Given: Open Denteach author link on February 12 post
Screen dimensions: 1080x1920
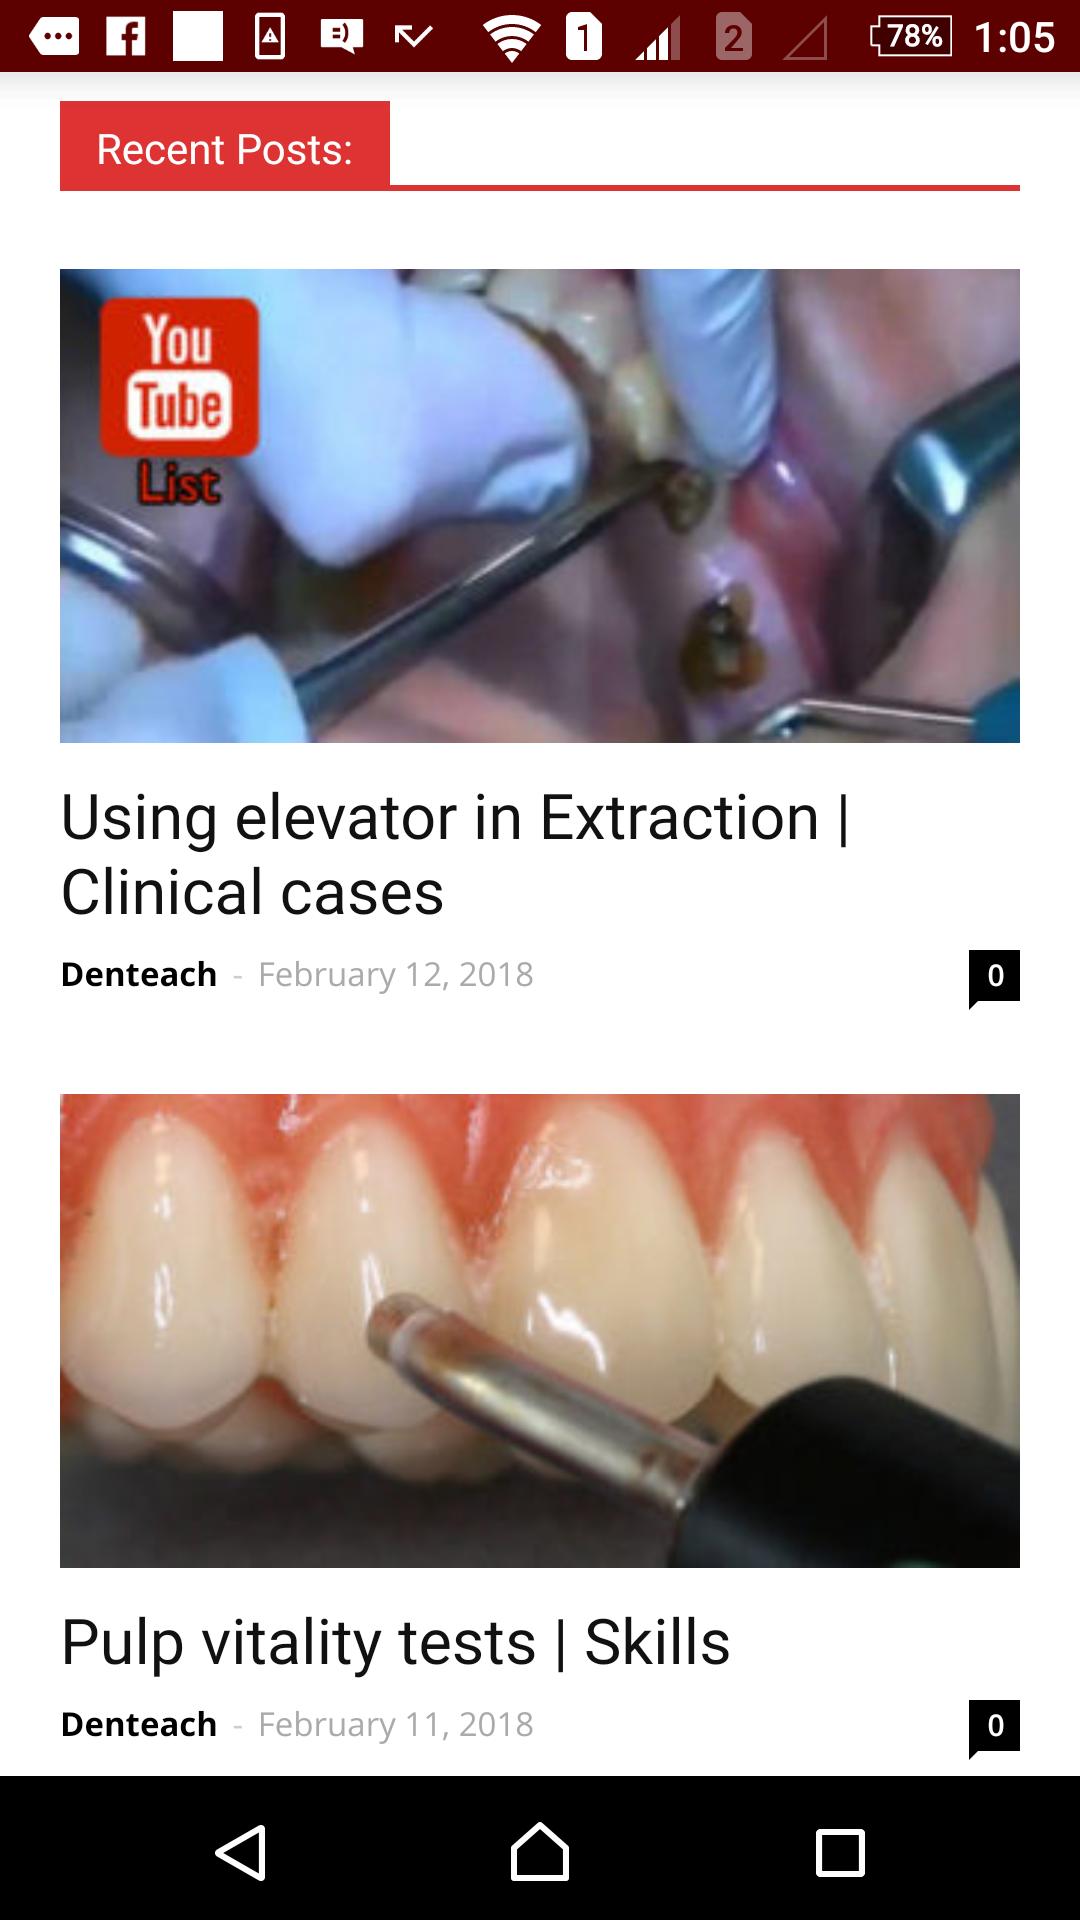Looking at the screenshot, I should coord(139,974).
